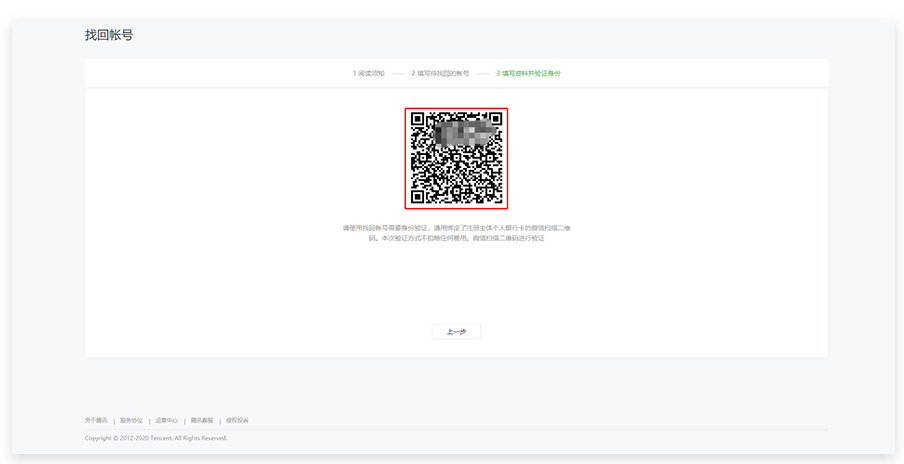904x464 pixels.
Task: Click the 找回帐号 page heading
Action: pos(109,35)
